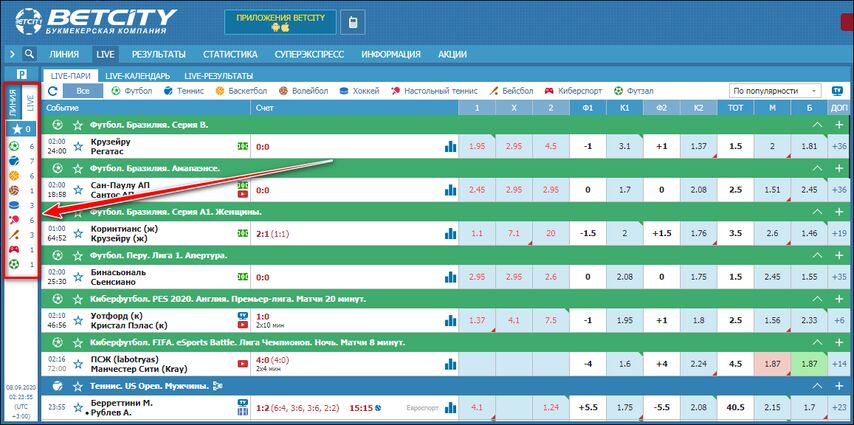Select sidebar basketball icon
The height and width of the screenshot is (425, 854).
[x=15, y=175]
